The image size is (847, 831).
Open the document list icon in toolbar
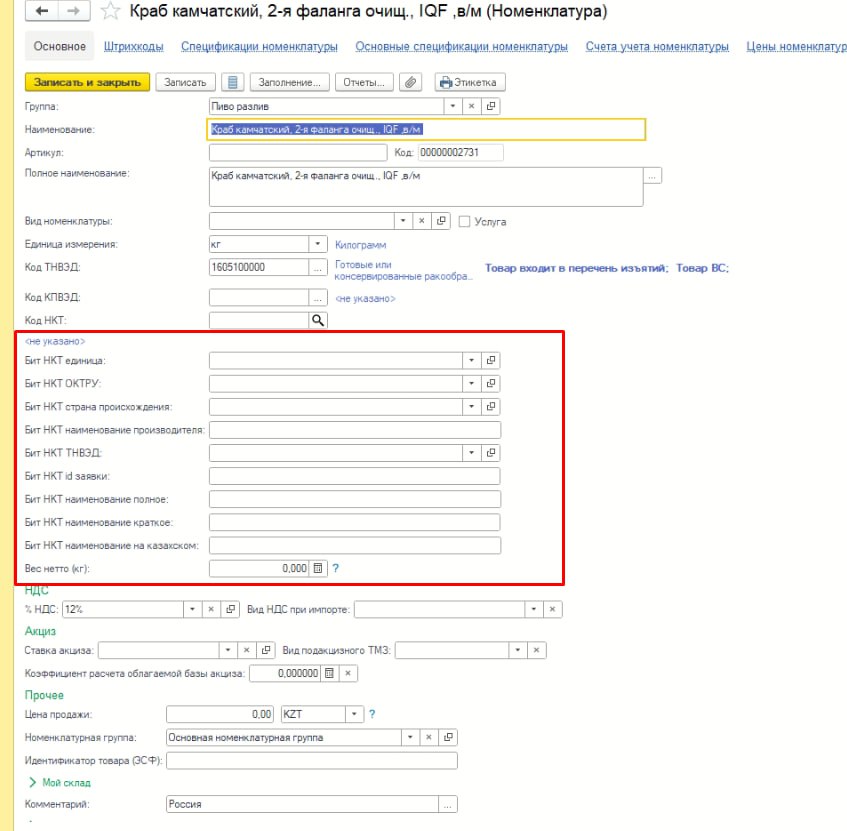tap(231, 82)
